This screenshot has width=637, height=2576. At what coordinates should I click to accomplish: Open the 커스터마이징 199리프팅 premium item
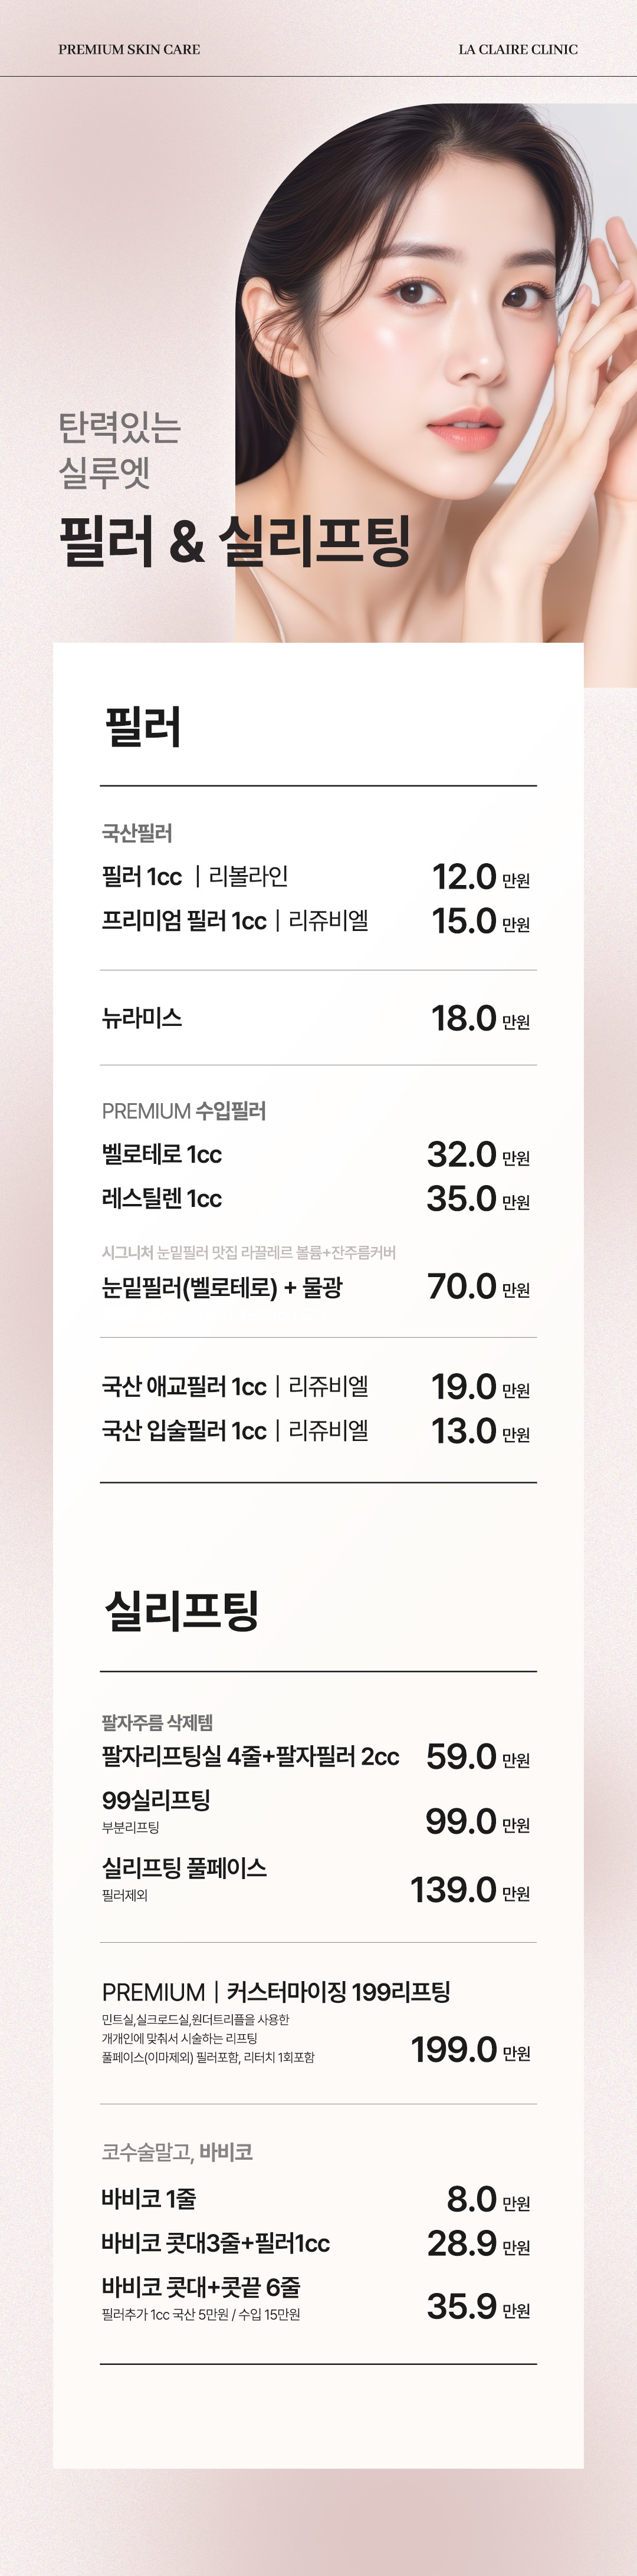[x=338, y=1992]
